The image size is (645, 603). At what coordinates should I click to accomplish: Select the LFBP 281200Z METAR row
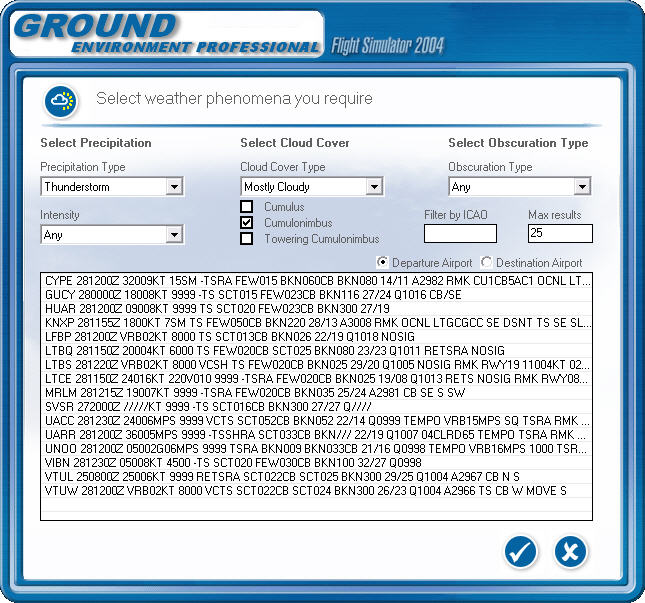pos(317,337)
